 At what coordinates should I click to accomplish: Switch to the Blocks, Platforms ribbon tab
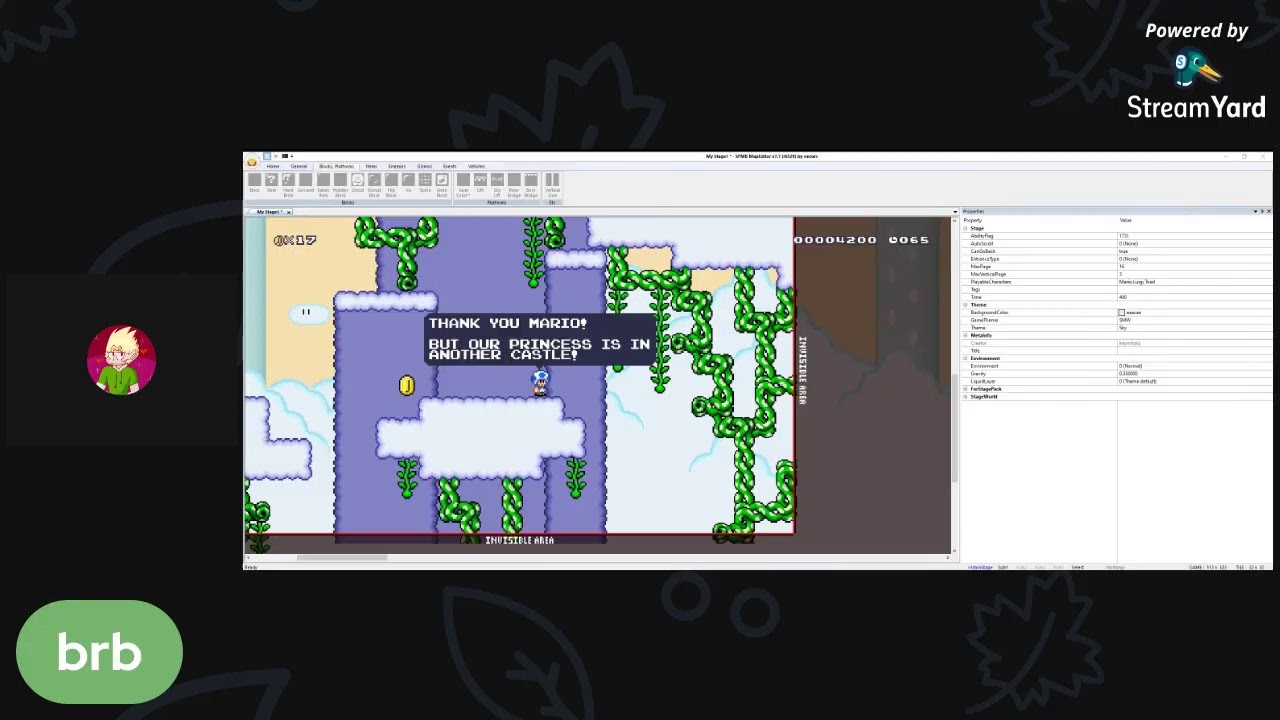coord(336,166)
